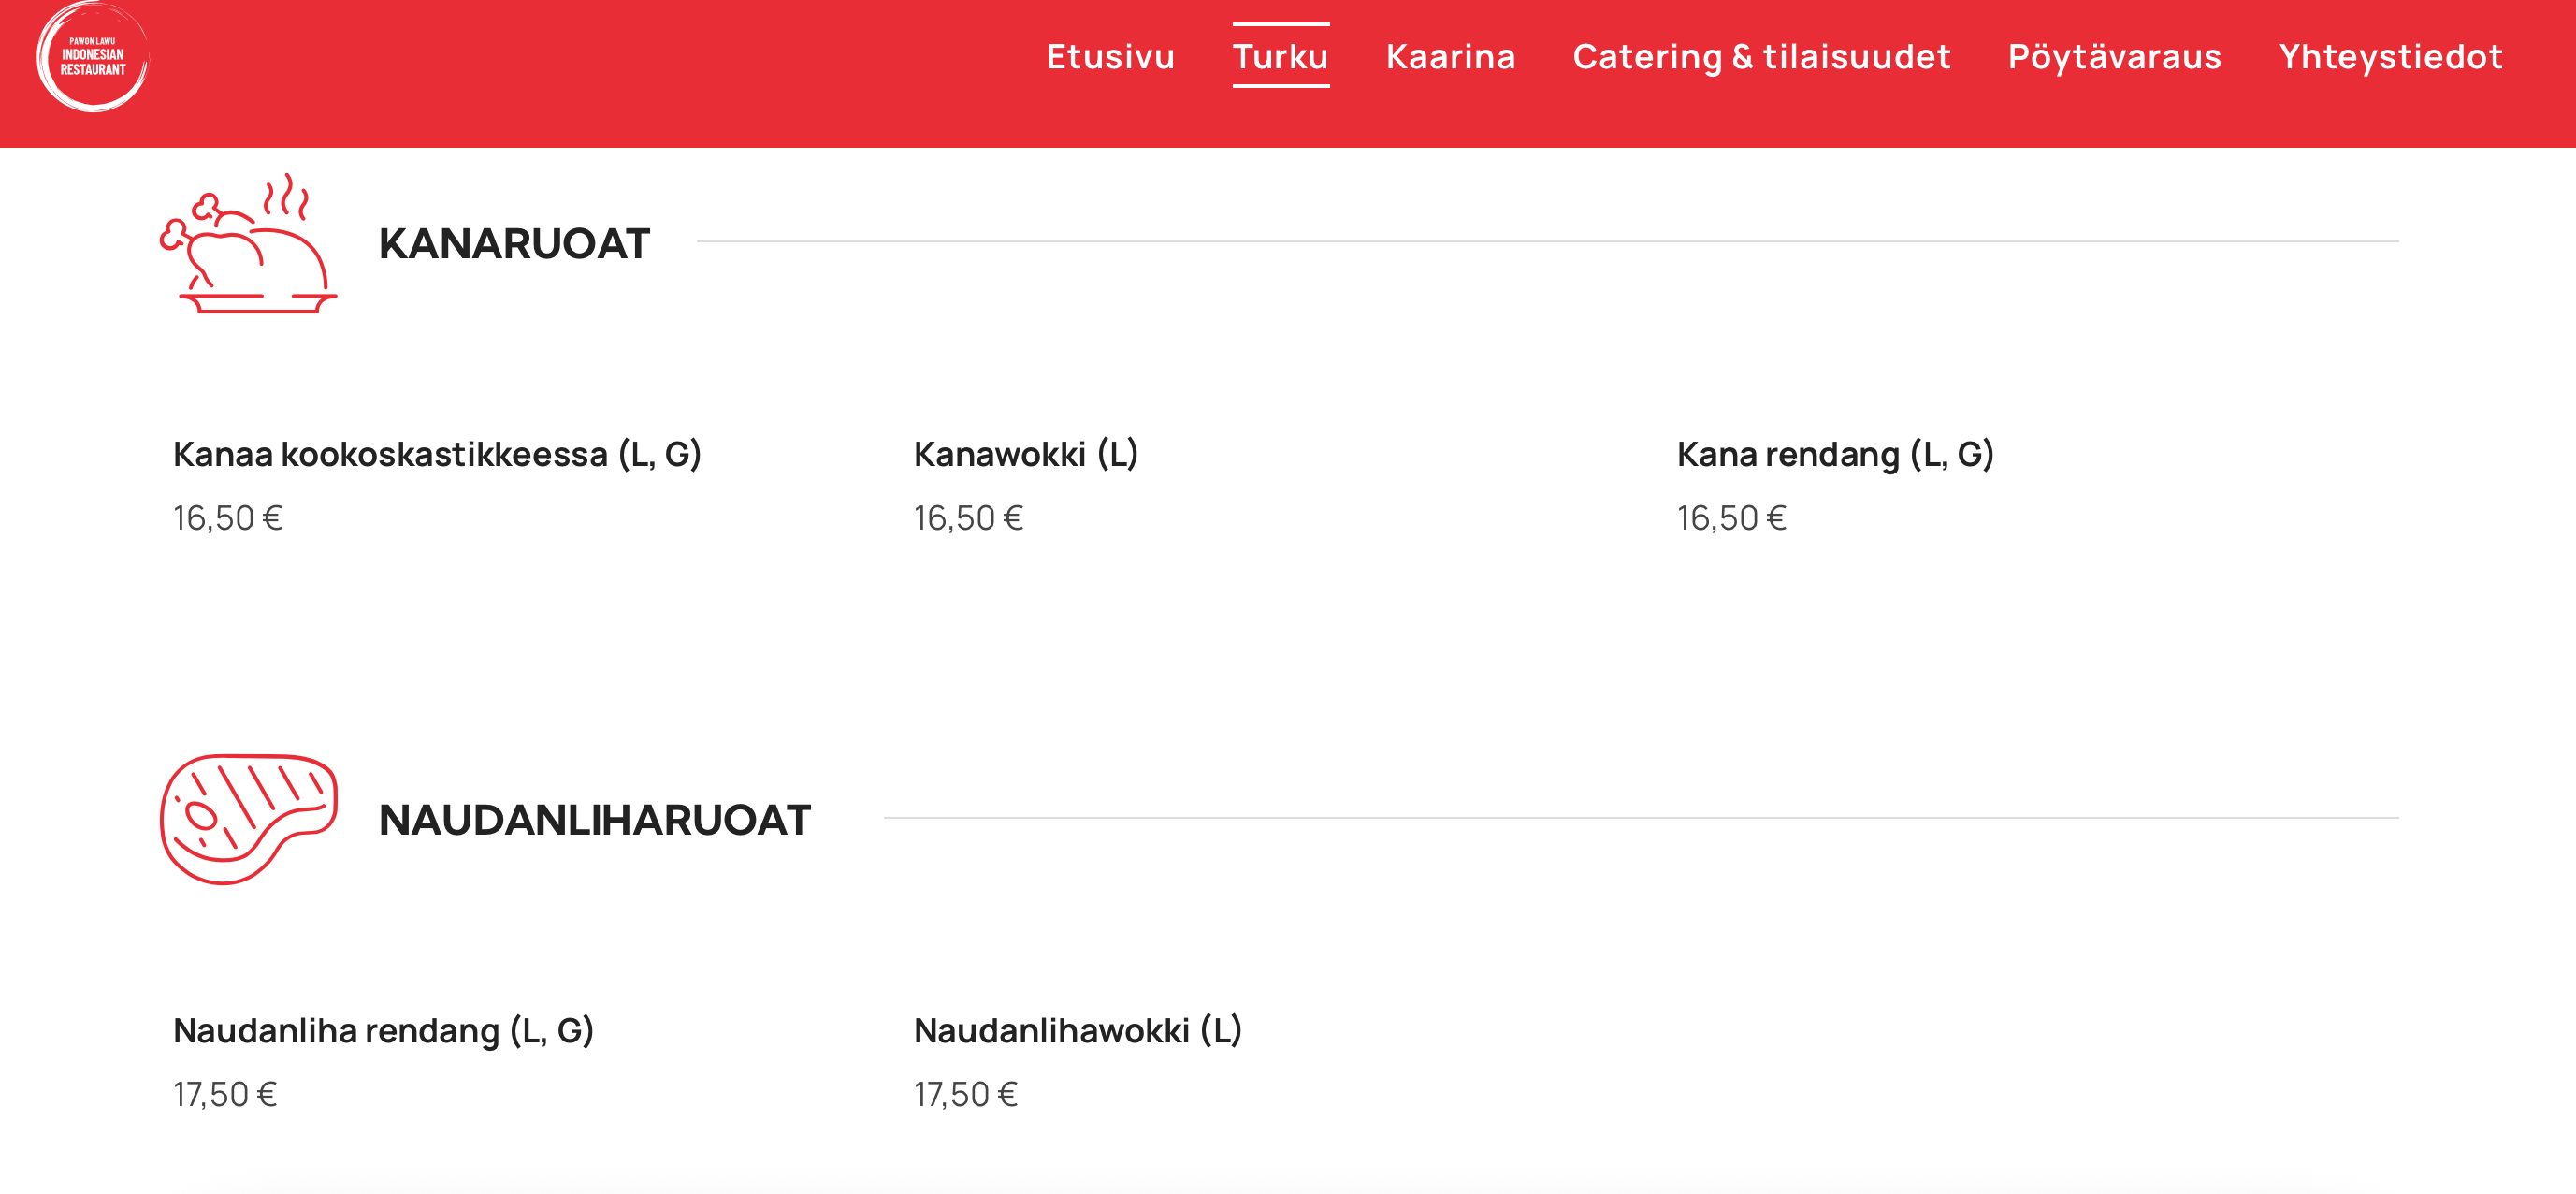Click the Naudanlihawokki 17,50 € price
Viewport: 2576px width, 1194px height.
point(965,1095)
